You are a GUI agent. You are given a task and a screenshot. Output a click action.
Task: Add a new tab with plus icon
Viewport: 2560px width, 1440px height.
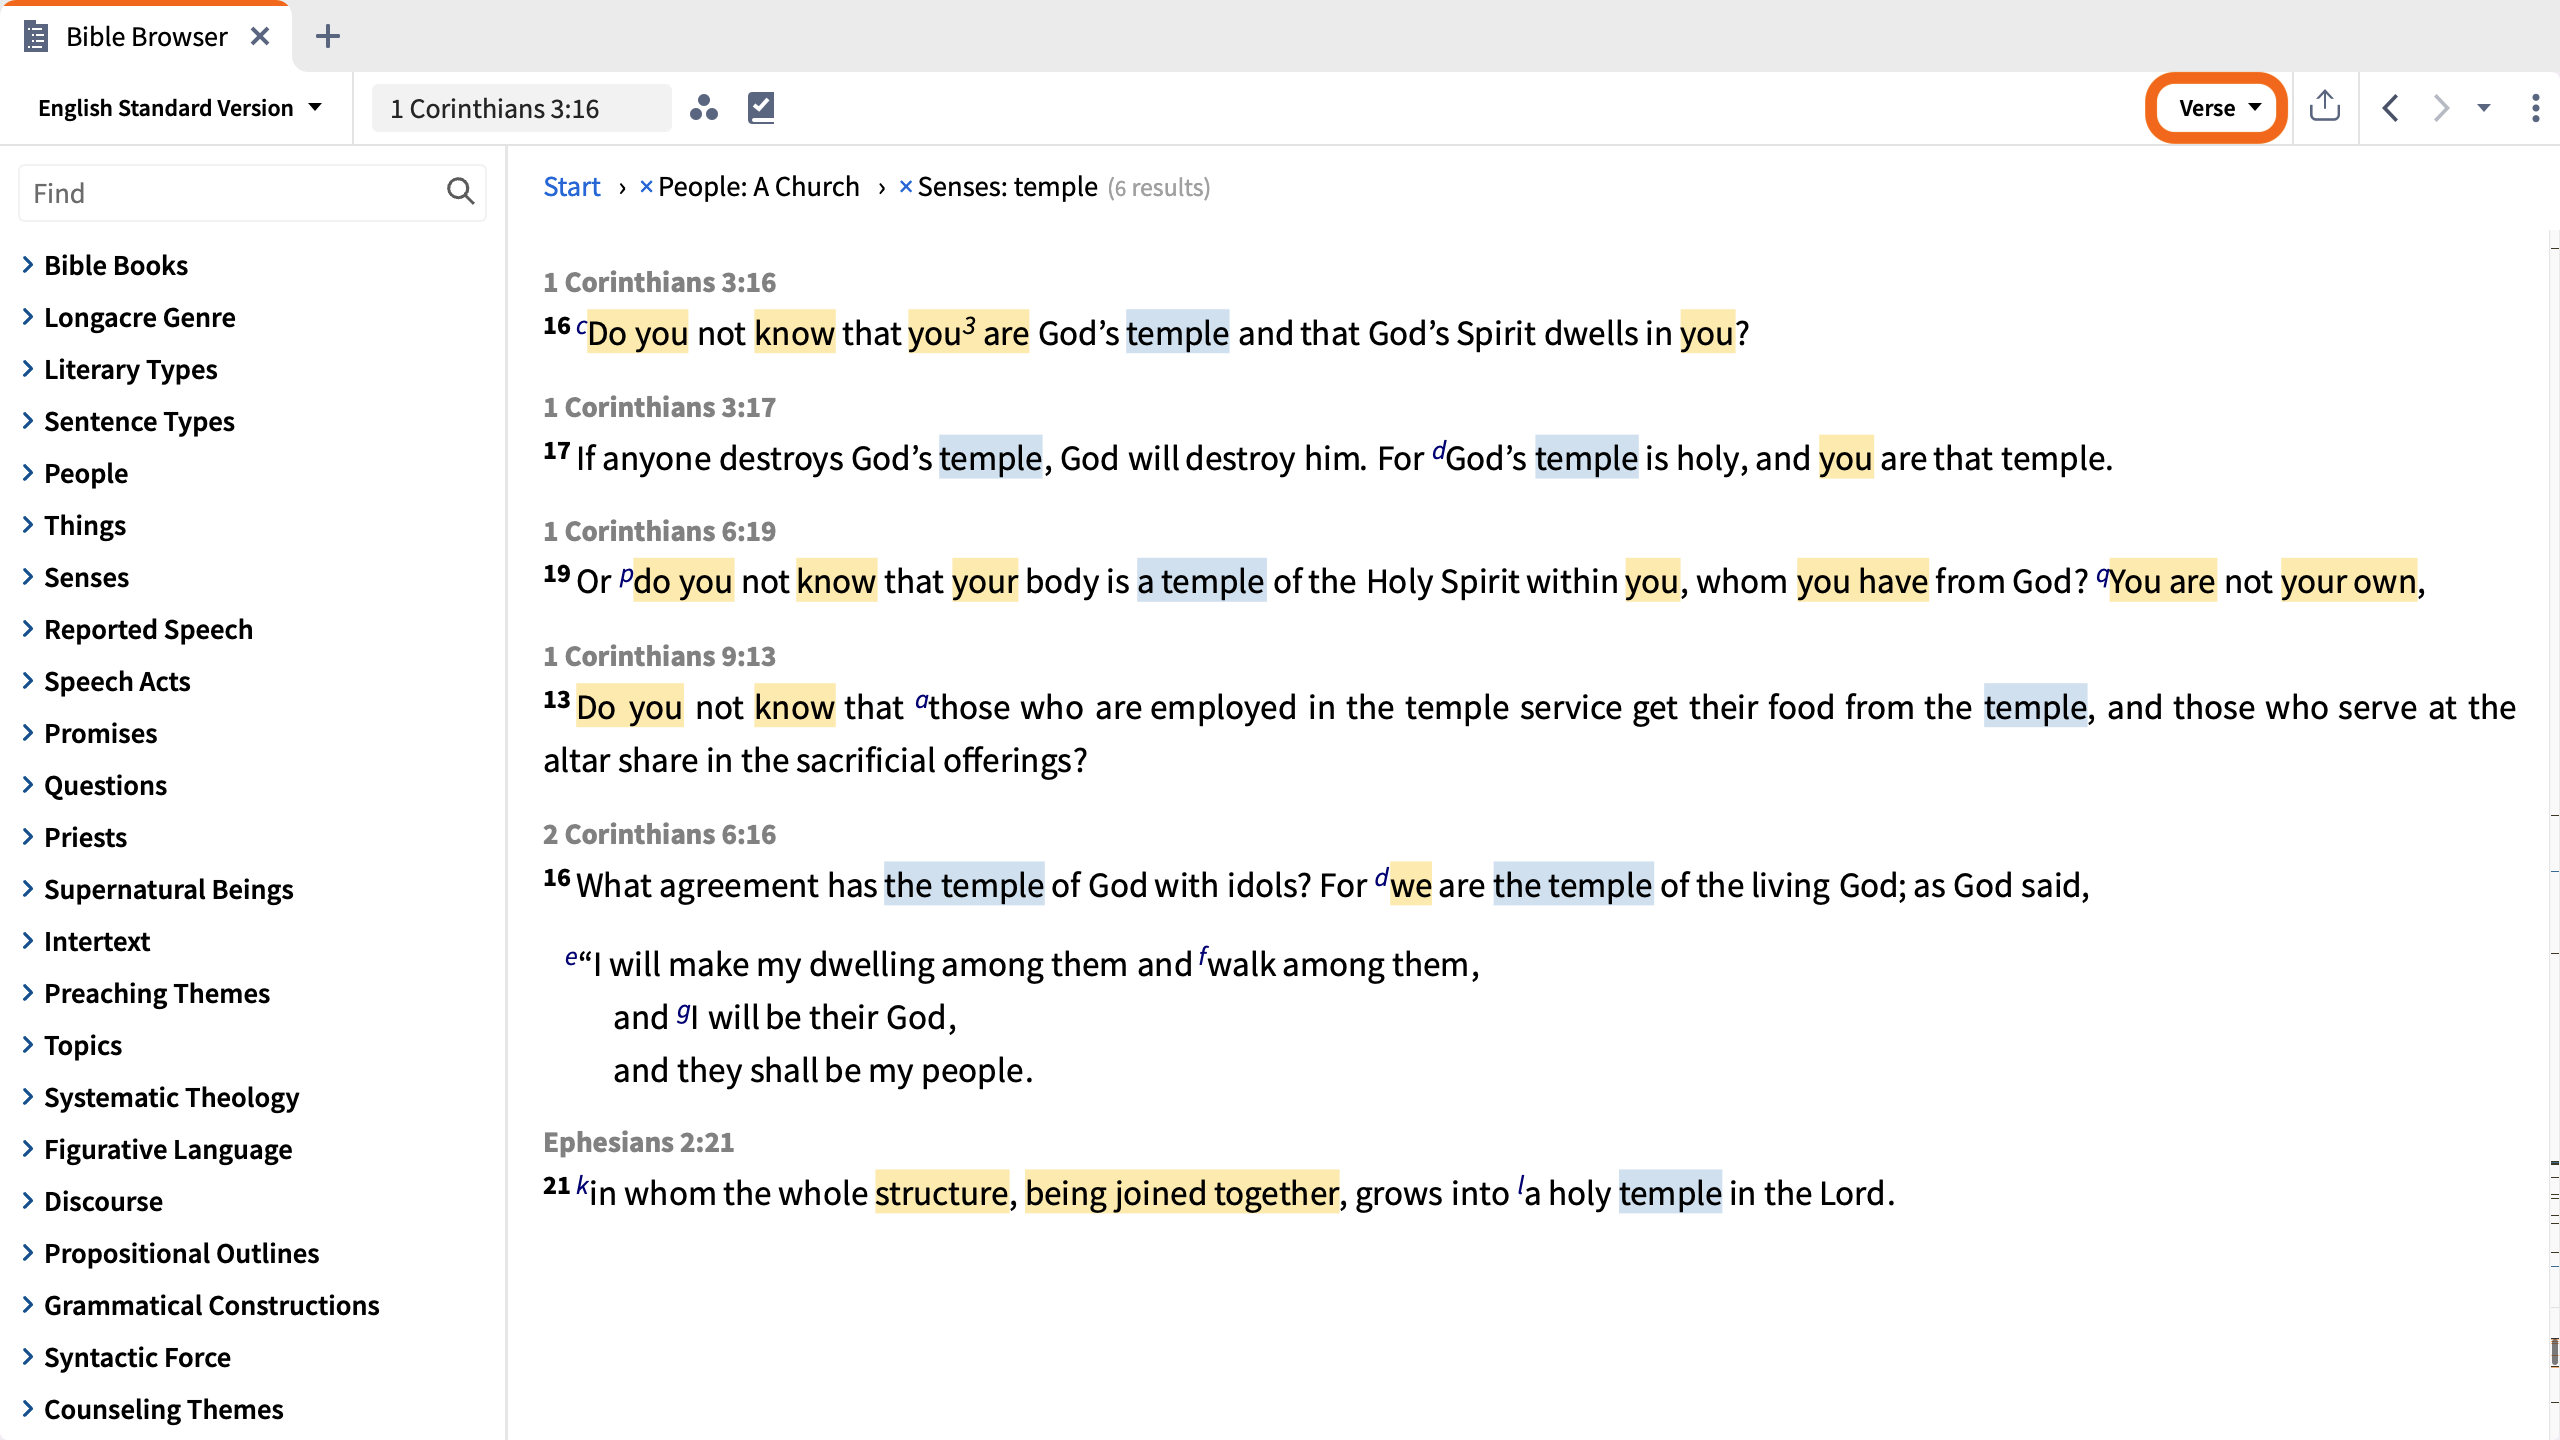pyautogui.click(x=327, y=37)
